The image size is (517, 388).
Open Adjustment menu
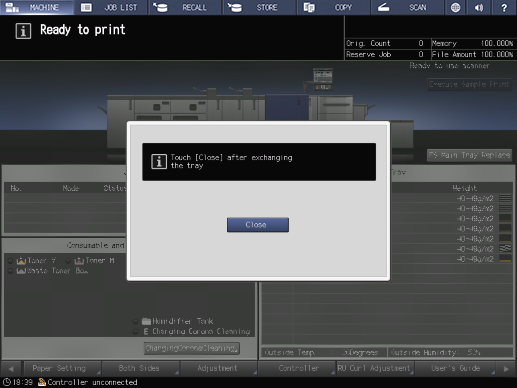(x=219, y=368)
